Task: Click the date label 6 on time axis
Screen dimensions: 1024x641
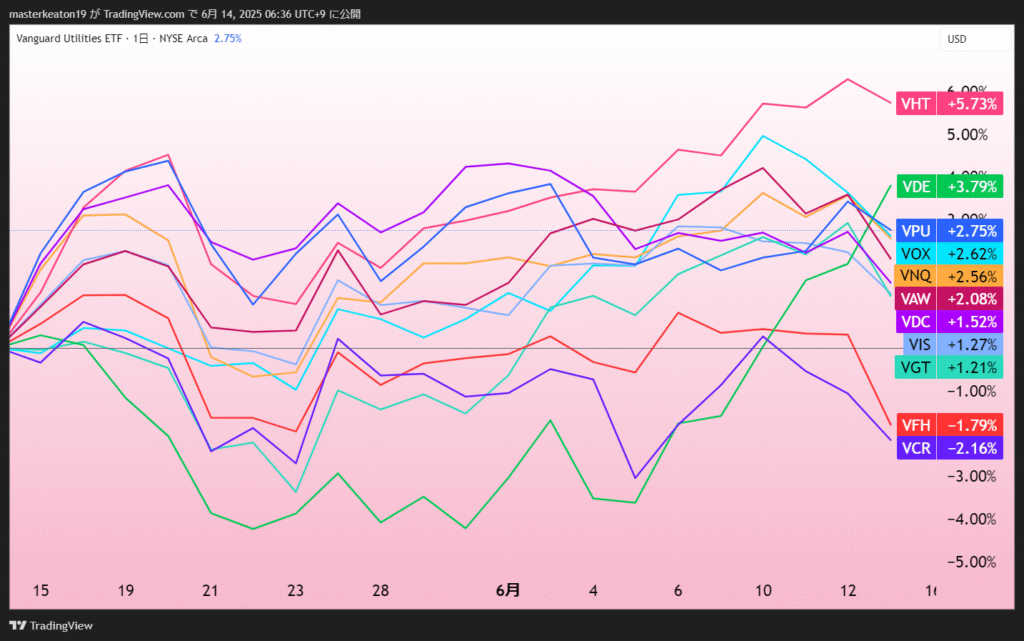Action: coord(678,591)
